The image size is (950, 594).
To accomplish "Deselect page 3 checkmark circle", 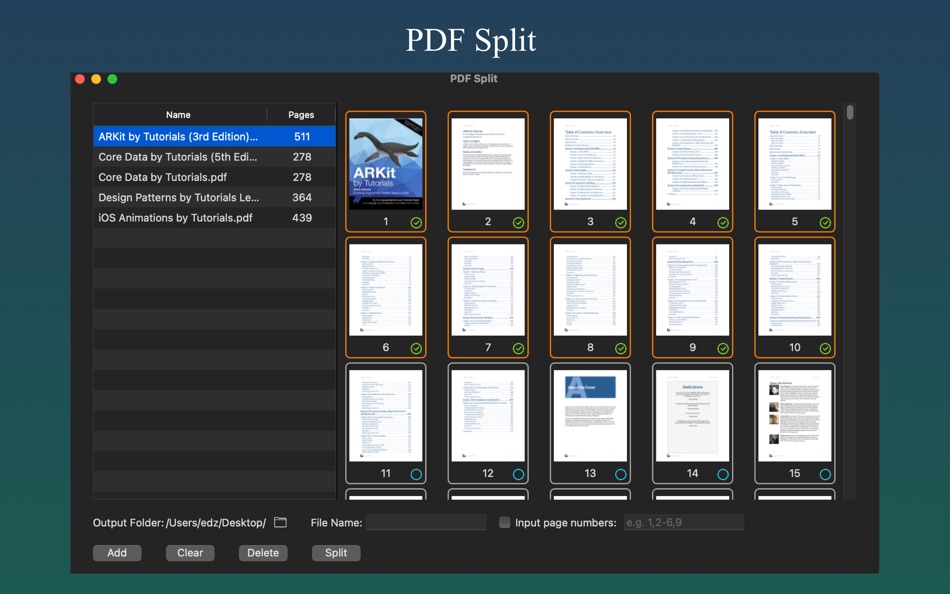I will 621,222.
